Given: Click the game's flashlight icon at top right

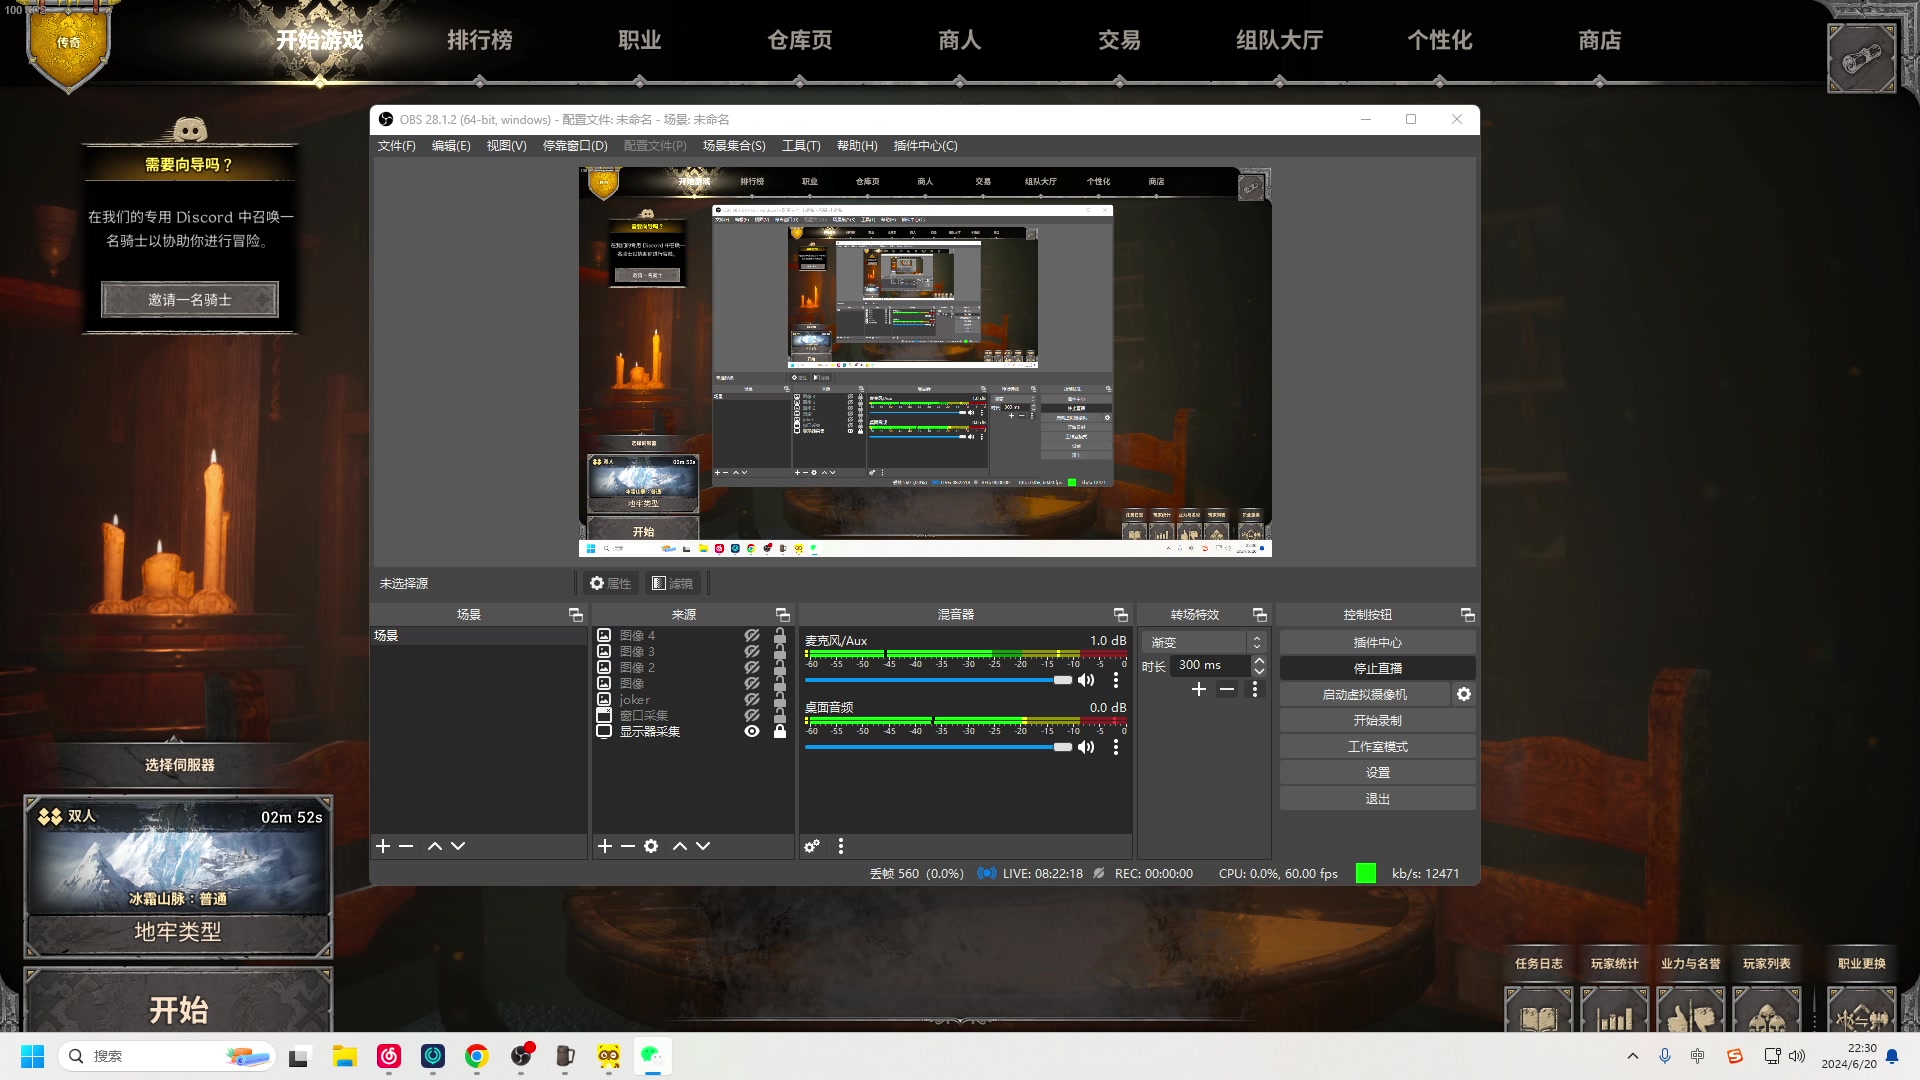Looking at the screenshot, I should tap(1861, 59).
